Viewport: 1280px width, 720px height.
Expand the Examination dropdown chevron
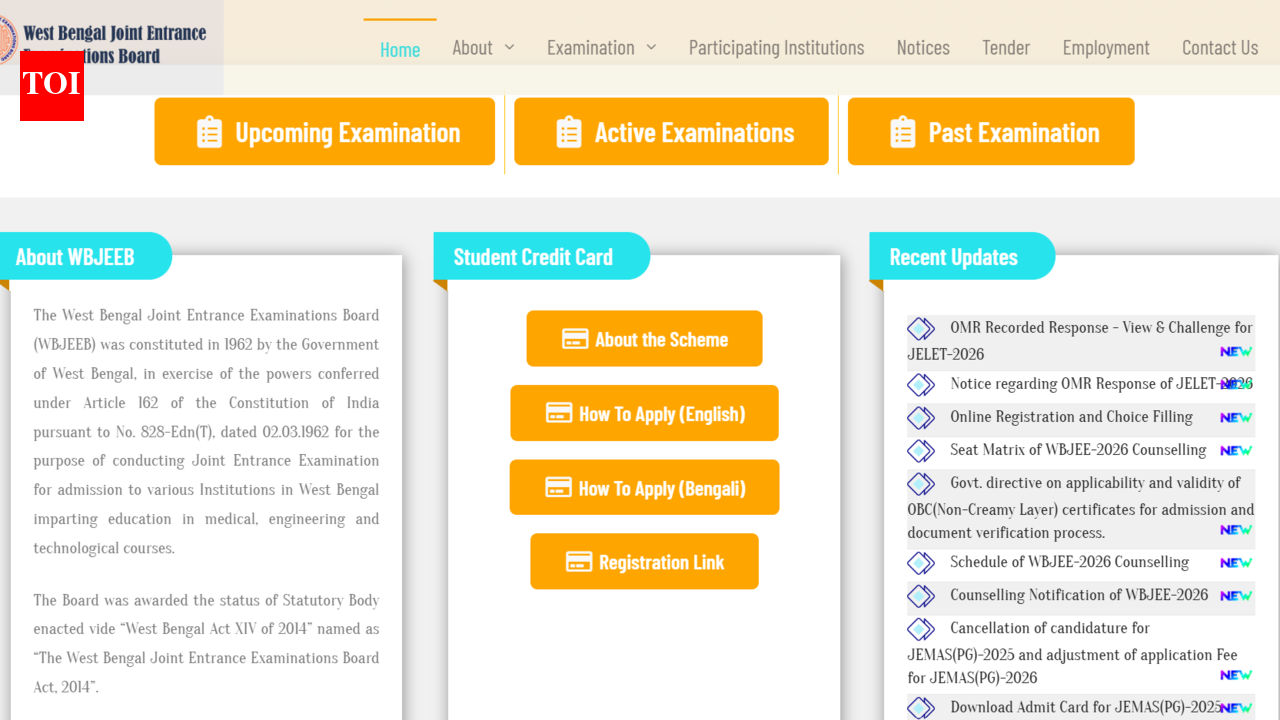pyautogui.click(x=651, y=47)
